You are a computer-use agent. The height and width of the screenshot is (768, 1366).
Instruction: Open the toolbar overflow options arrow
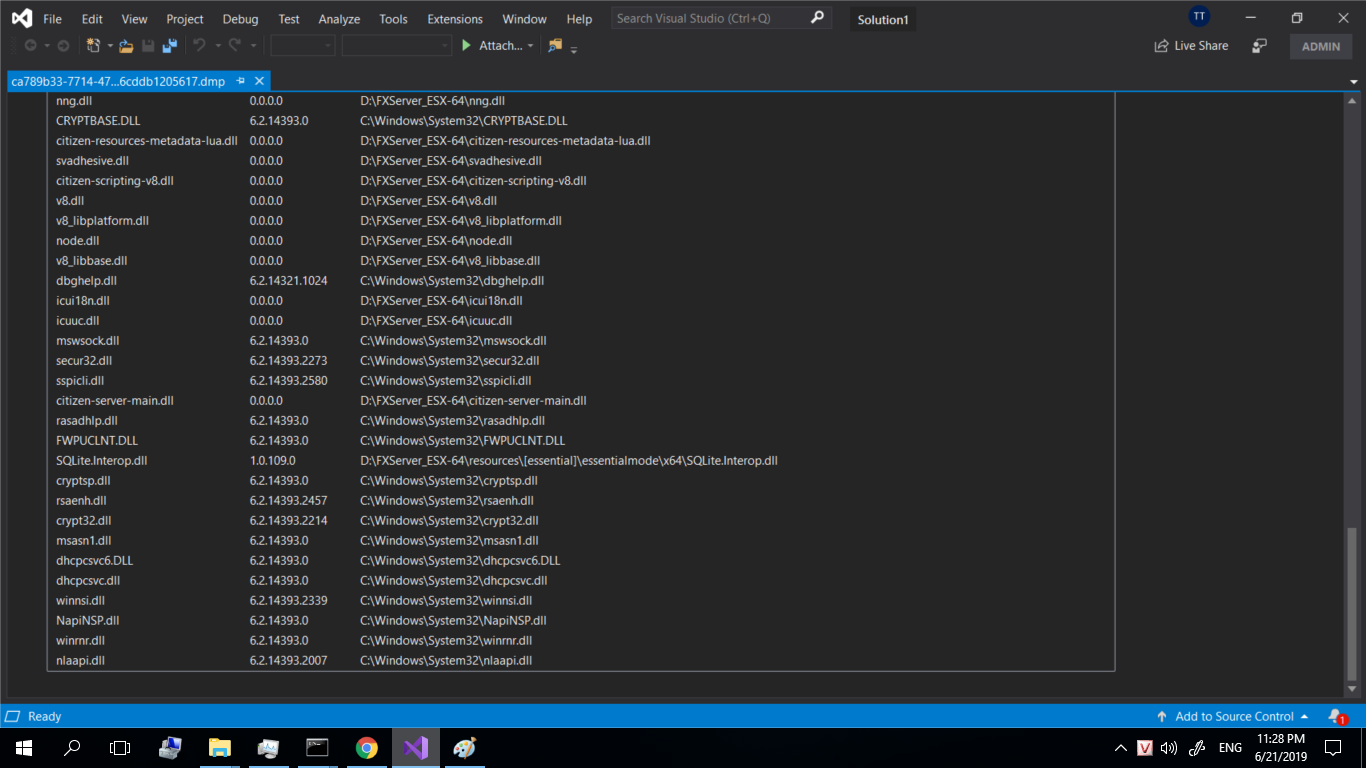pyautogui.click(x=574, y=48)
